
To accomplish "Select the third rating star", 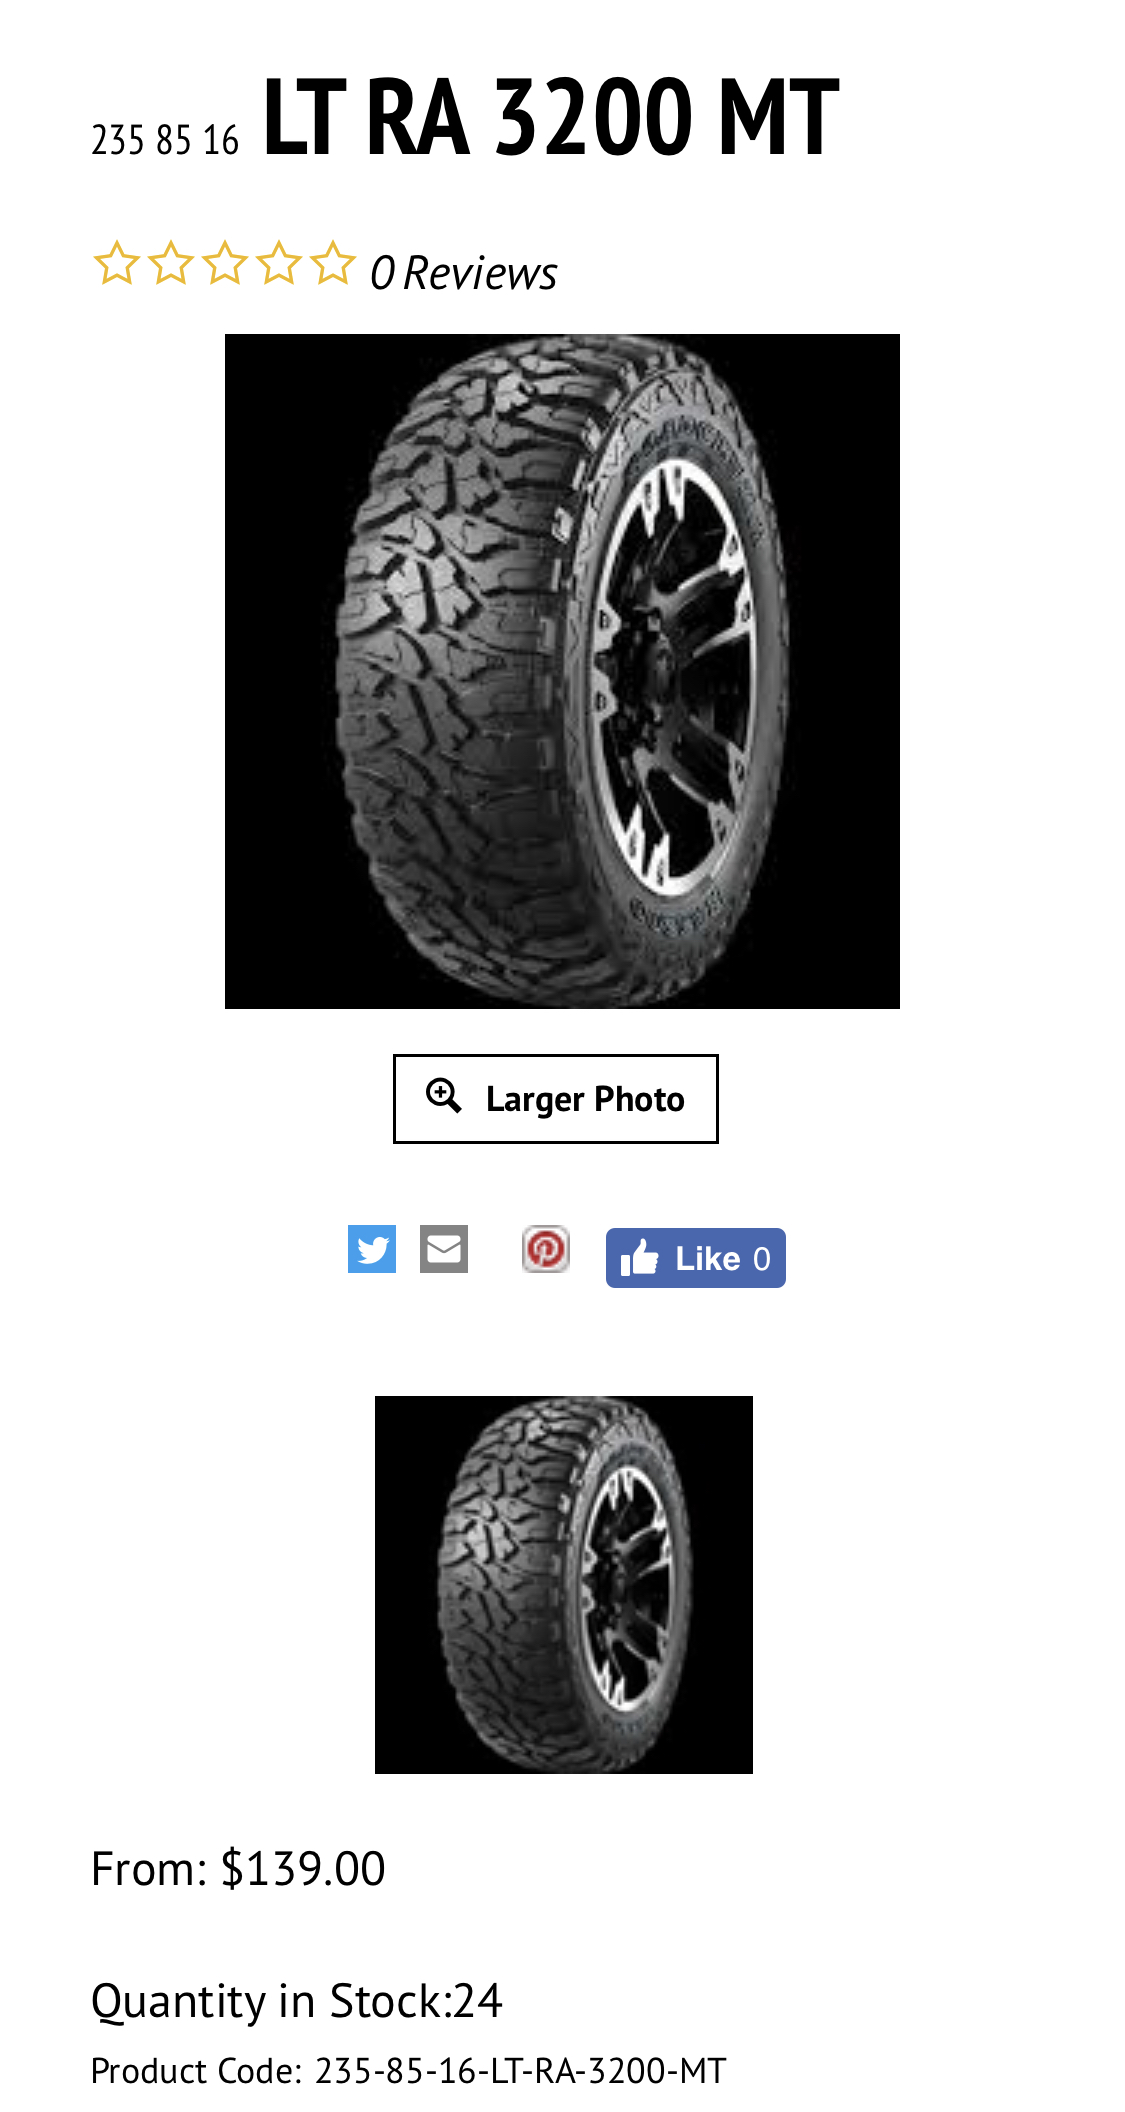I will tap(225, 264).
